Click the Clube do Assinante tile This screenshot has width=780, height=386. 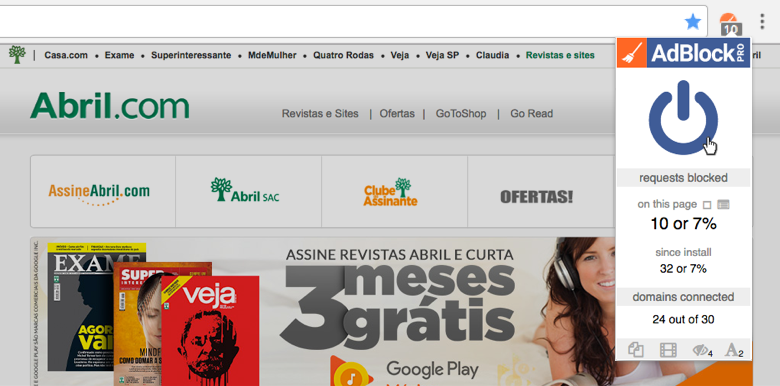(394, 192)
